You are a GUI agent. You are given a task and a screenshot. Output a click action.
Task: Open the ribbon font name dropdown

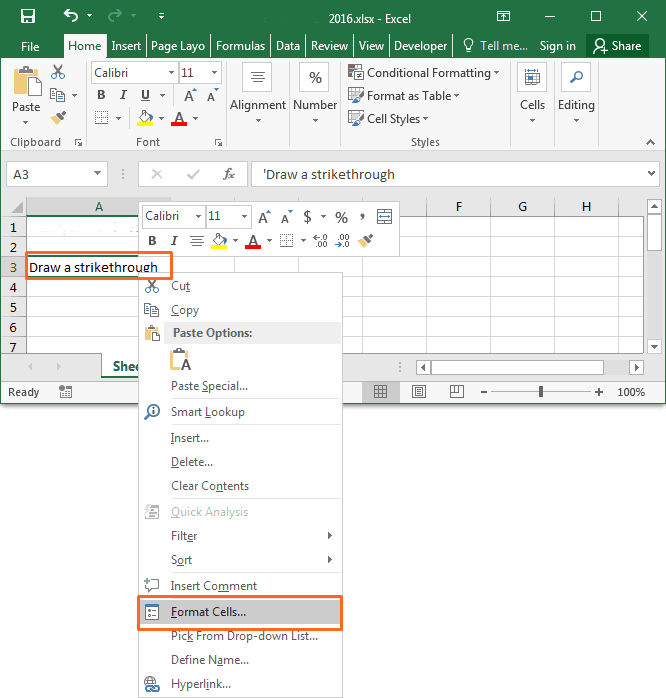coord(170,73)
